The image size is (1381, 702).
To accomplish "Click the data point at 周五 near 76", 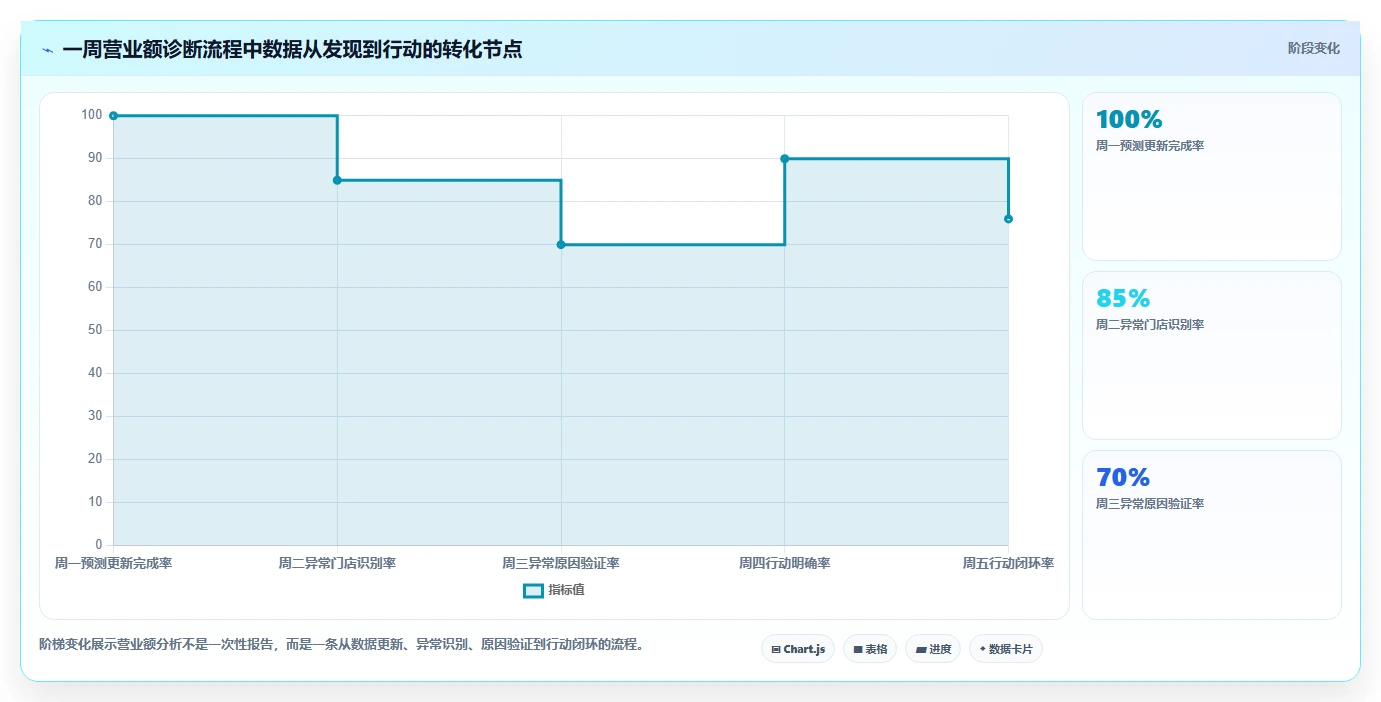I will point(1008,219).
